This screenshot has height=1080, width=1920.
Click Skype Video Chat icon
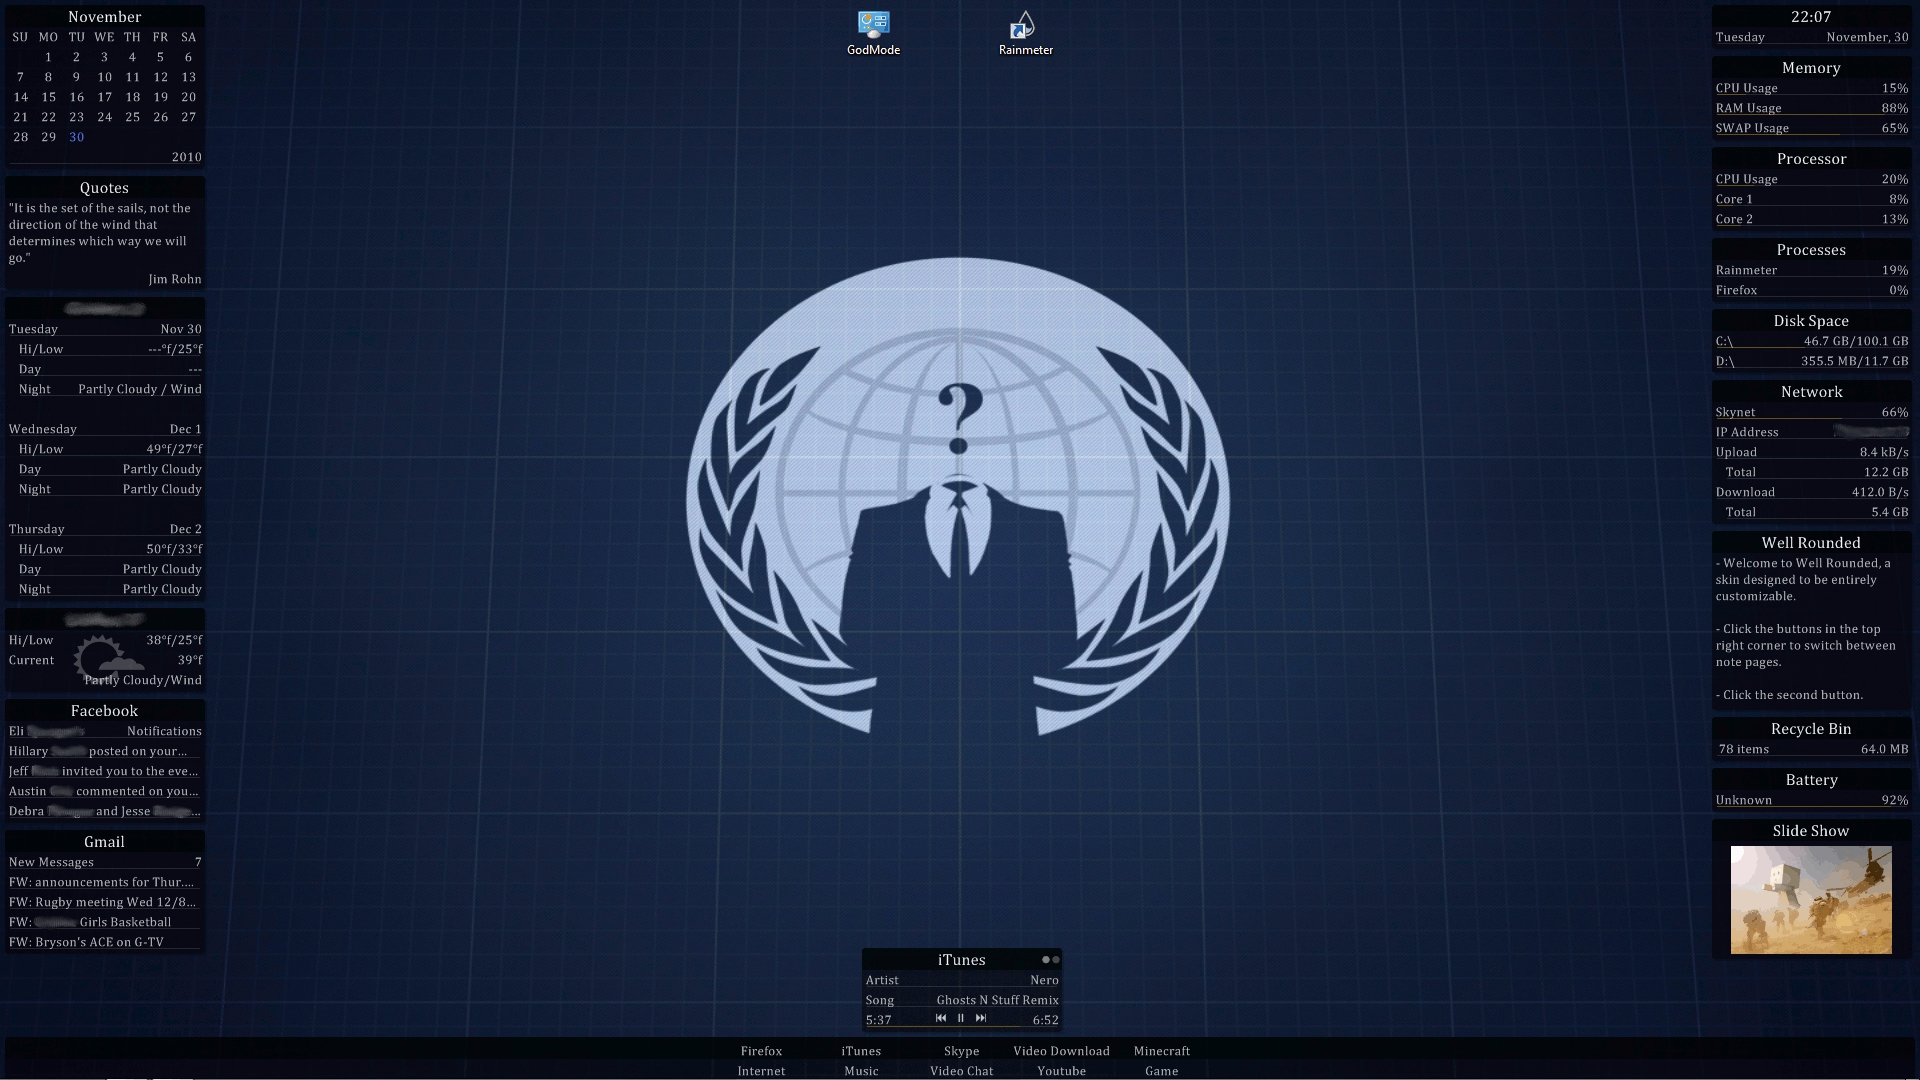click(960, 1060)
